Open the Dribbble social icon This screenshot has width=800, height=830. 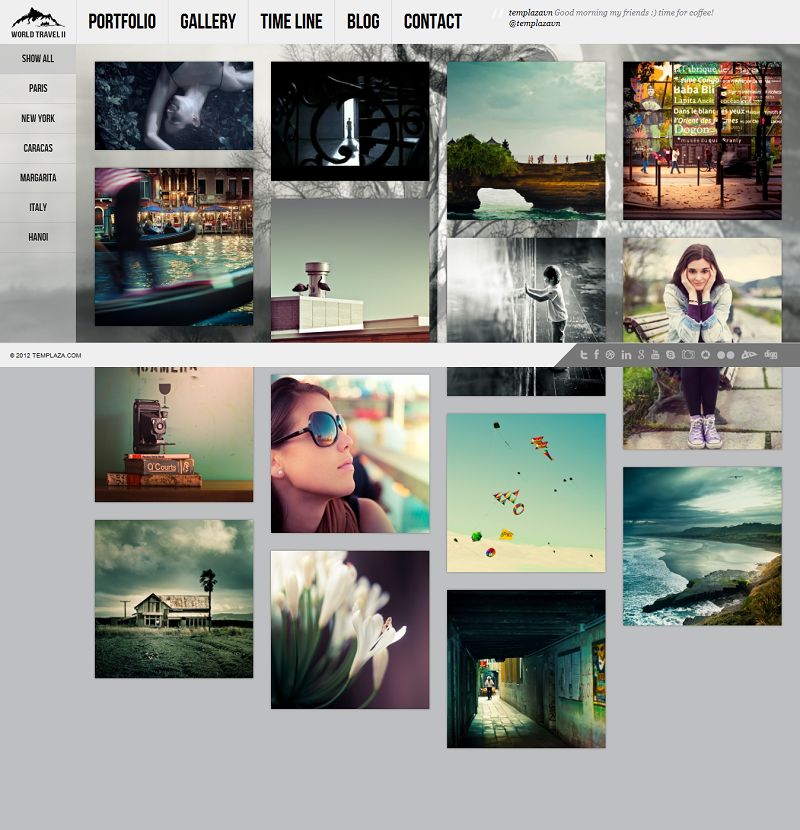click(x=610, y=355)
